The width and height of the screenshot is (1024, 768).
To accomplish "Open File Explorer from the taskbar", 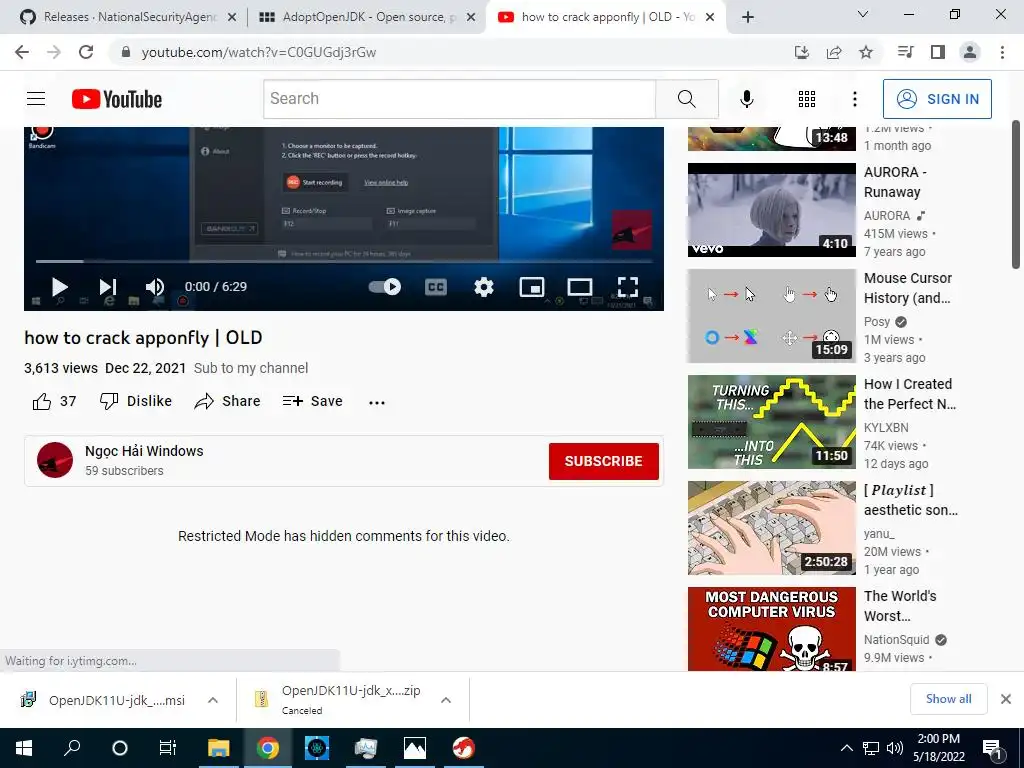I will [x=219, y=748].
